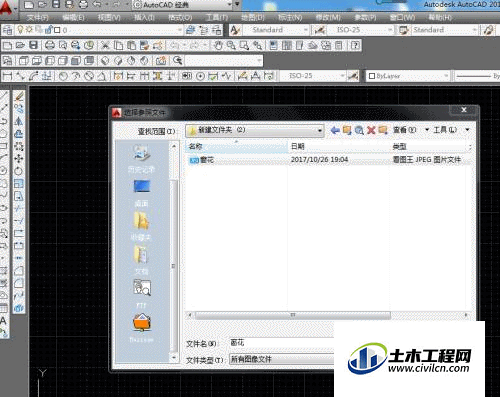Expand the ISO-25 dropdown in Styles toolbar
This screenshot has width=500, height=397.
pos(390,30)
